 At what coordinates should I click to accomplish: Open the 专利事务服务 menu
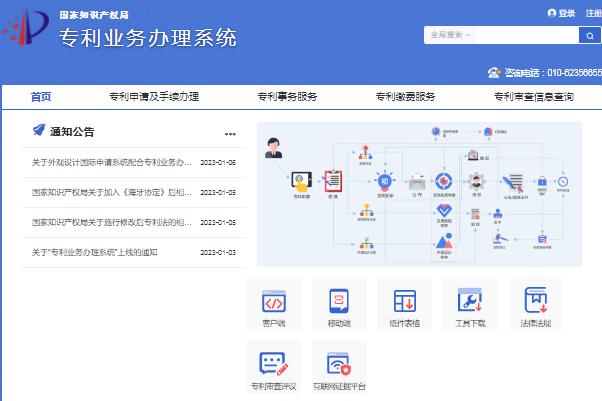point(287,96)
